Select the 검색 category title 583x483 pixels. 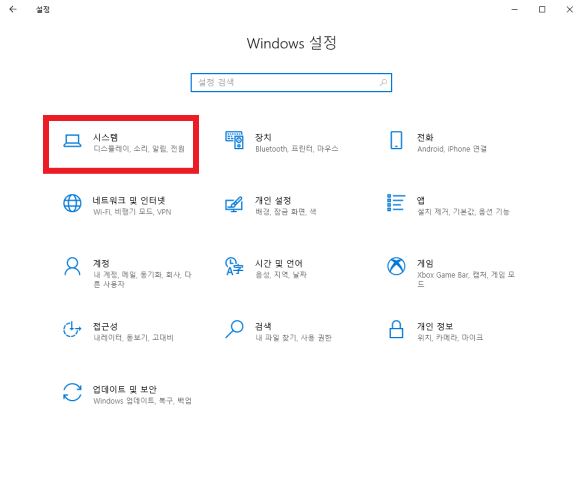pyautogui.click(x=263, y=326)
